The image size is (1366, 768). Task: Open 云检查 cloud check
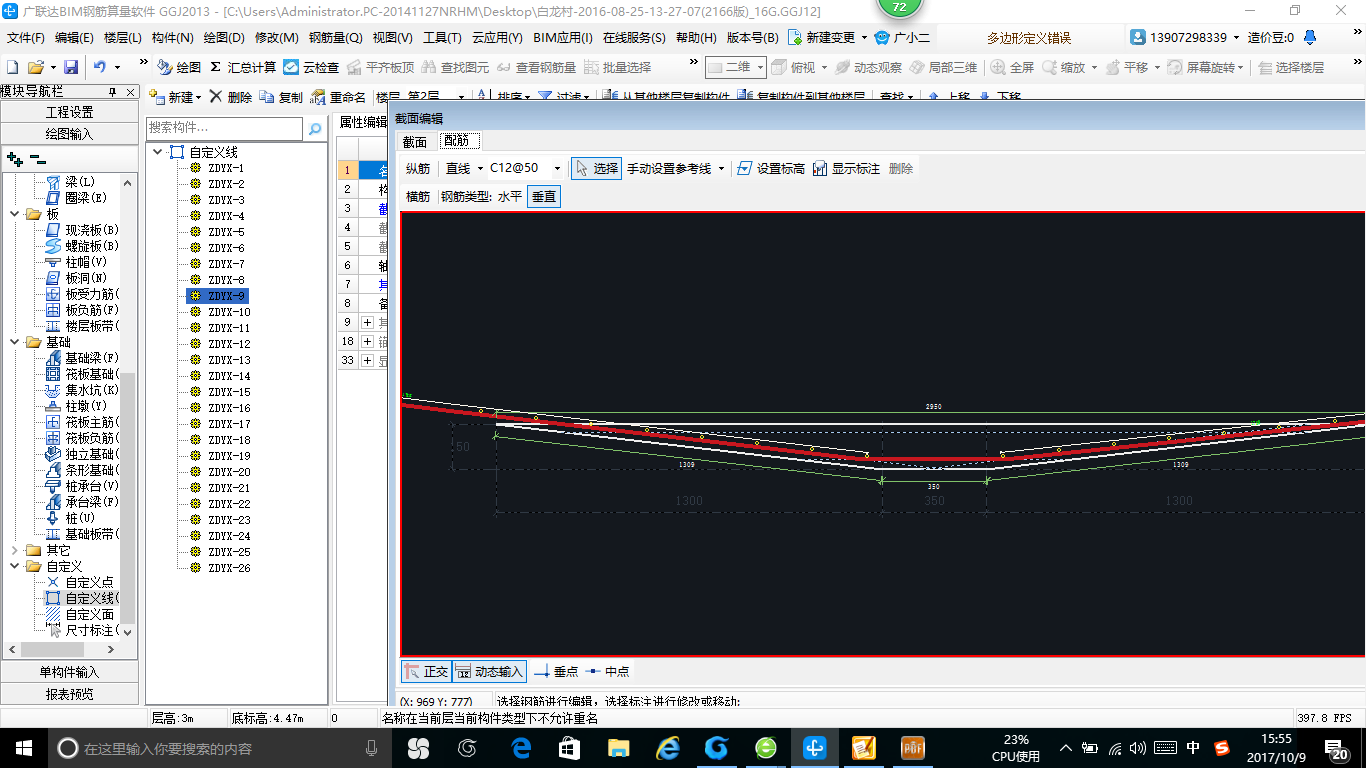point(311,67)
